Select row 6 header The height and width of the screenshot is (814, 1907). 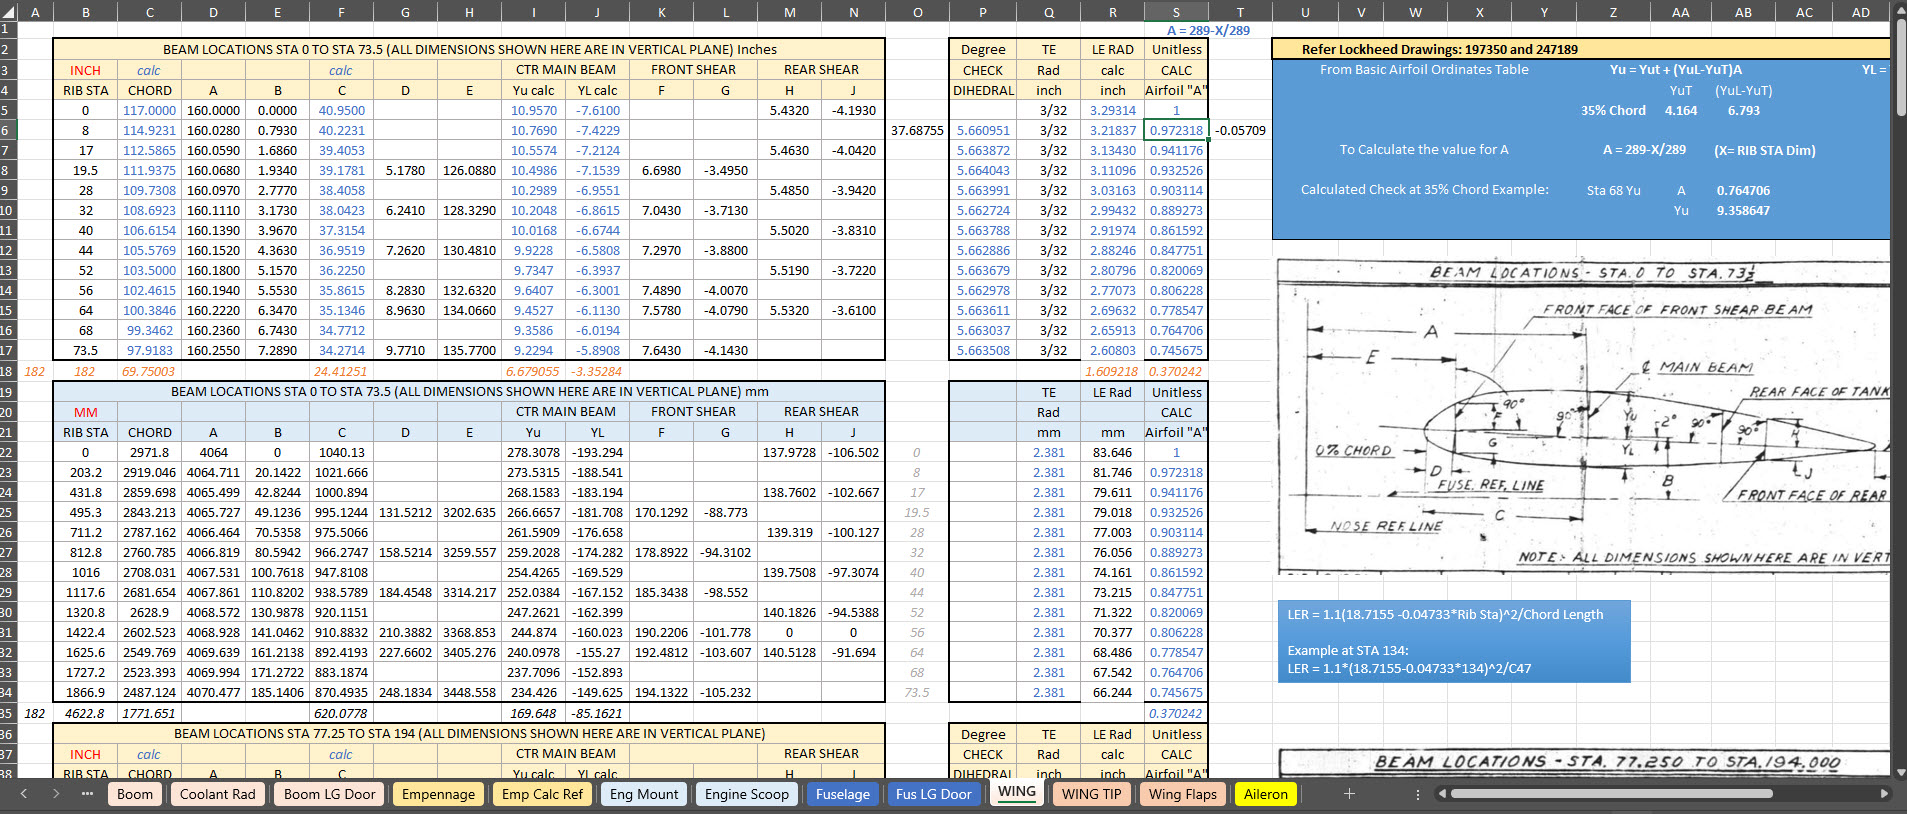tap(6, 130)
